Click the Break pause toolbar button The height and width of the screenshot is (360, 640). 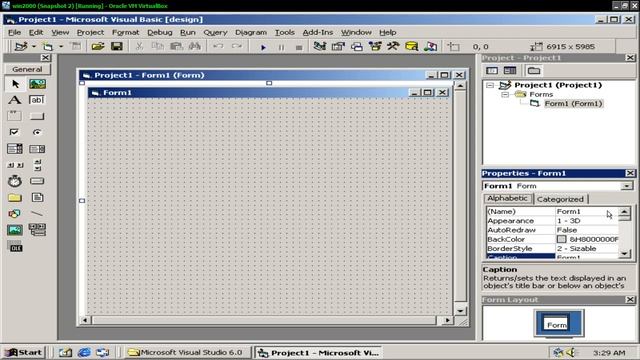[x=281, y=47]
